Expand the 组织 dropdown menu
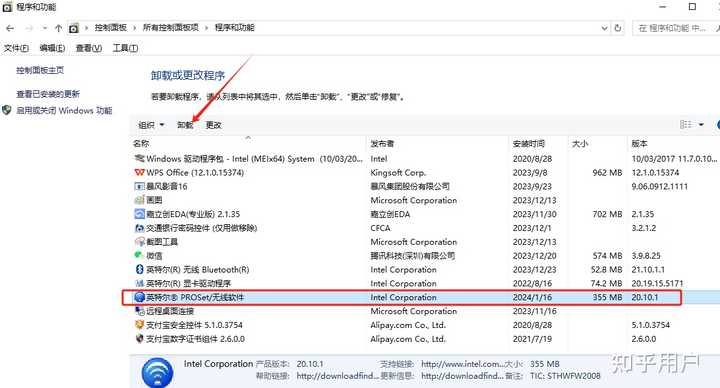Viewport: 720px width, 388px height. [x=152, y=125]
